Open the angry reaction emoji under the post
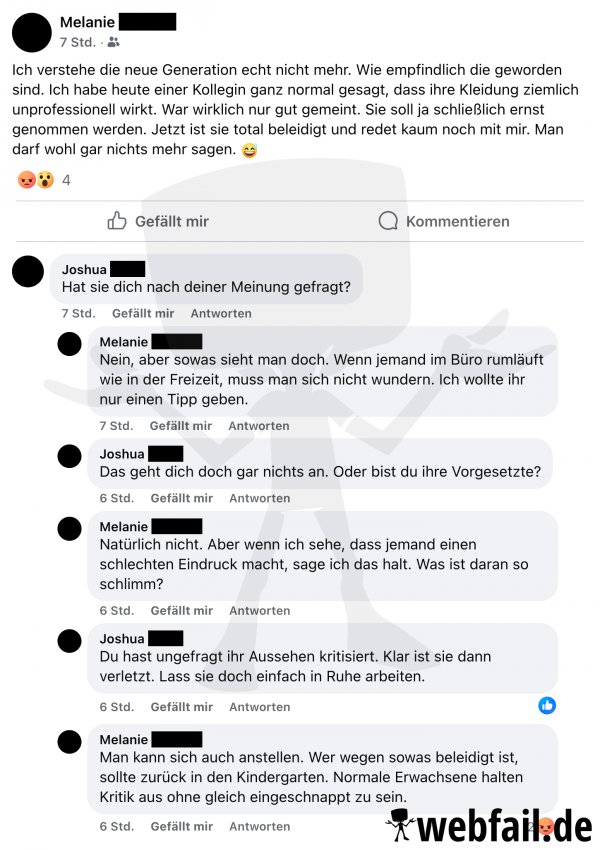 [27, 179]
